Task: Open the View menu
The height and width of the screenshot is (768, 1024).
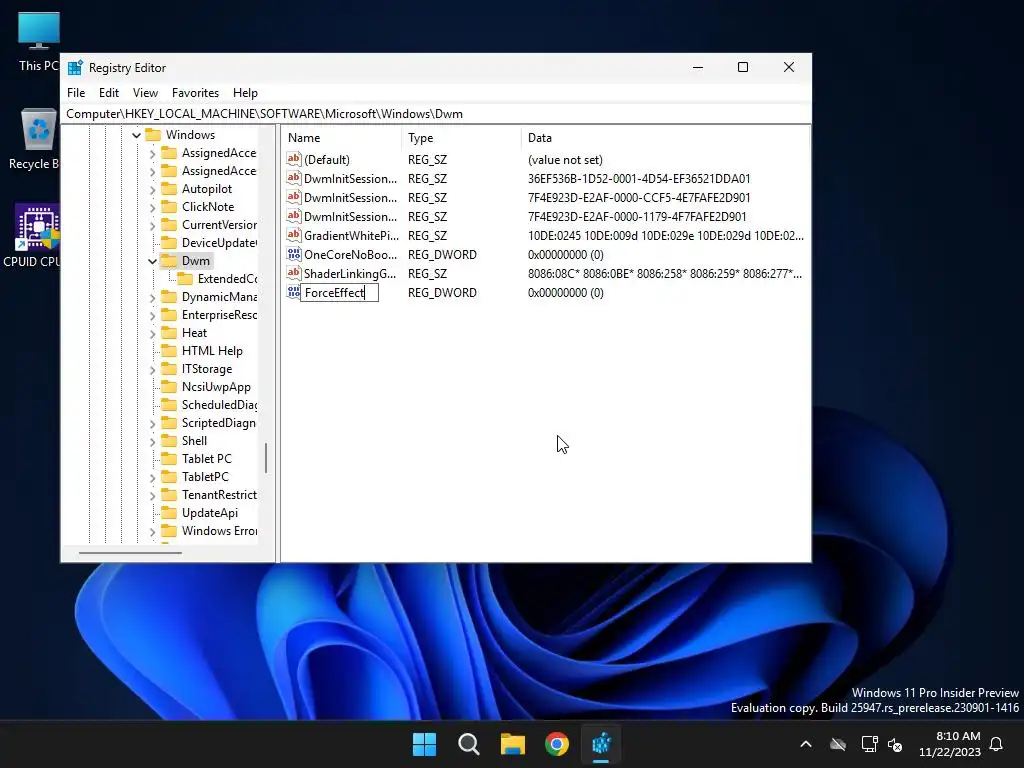Action: pos(145,93)
